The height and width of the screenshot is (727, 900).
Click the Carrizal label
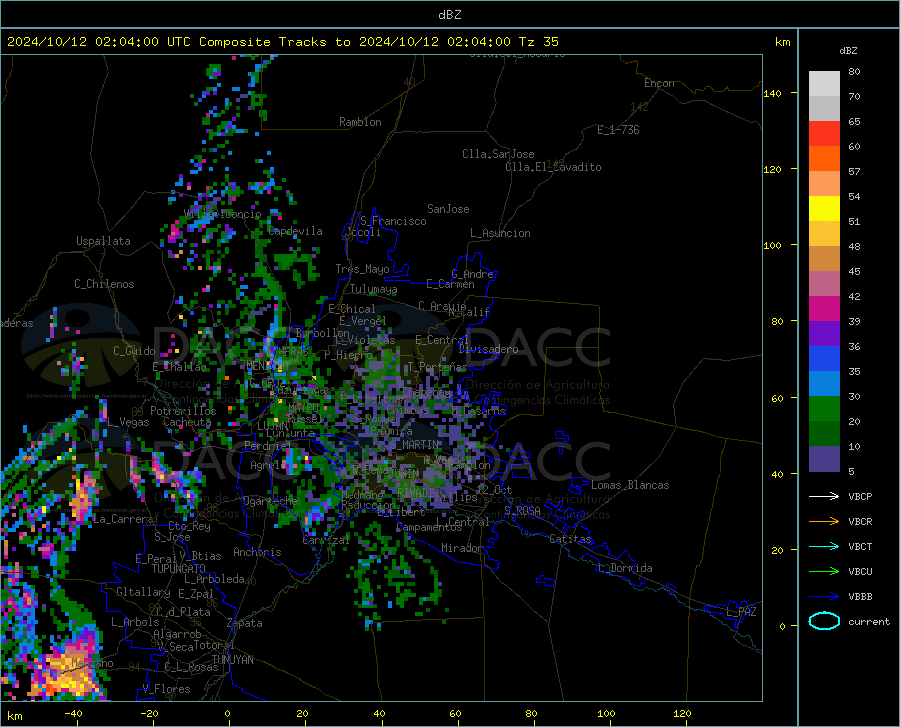[326, 540]
